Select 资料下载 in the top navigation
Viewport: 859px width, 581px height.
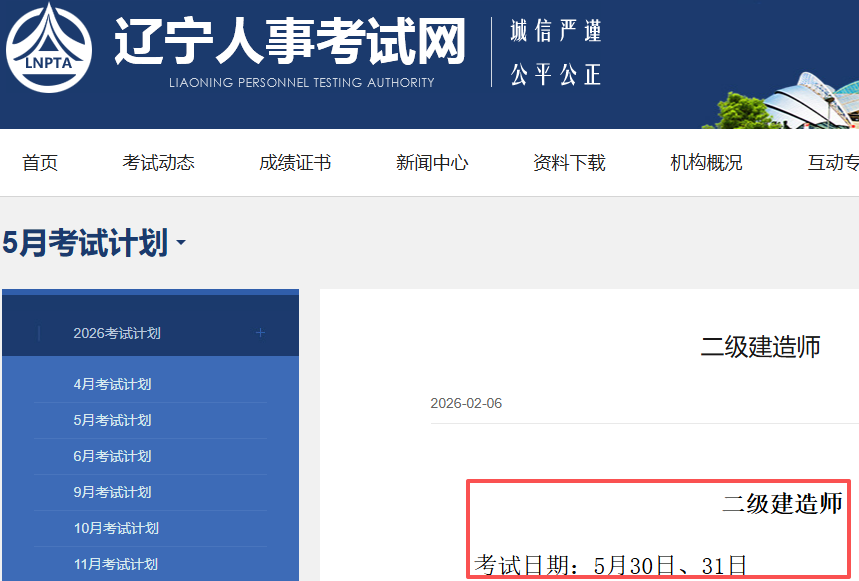coord(569,163)
